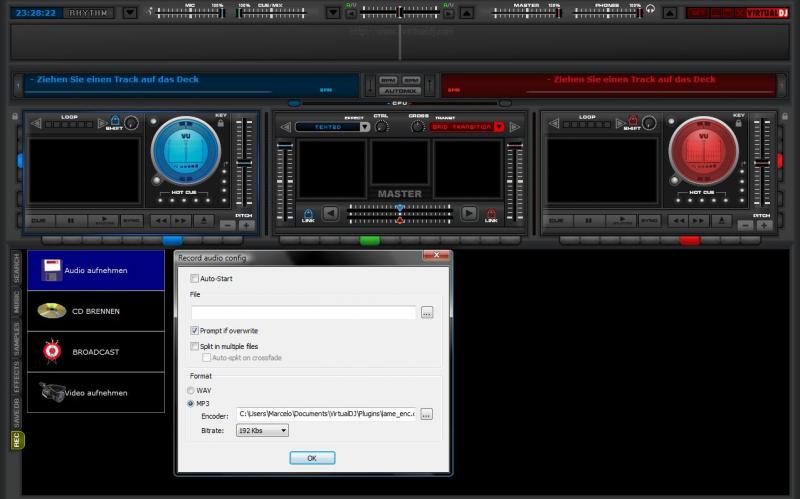
Task: Select the Video aufnehmen option
Action: [x=96, y=392]
